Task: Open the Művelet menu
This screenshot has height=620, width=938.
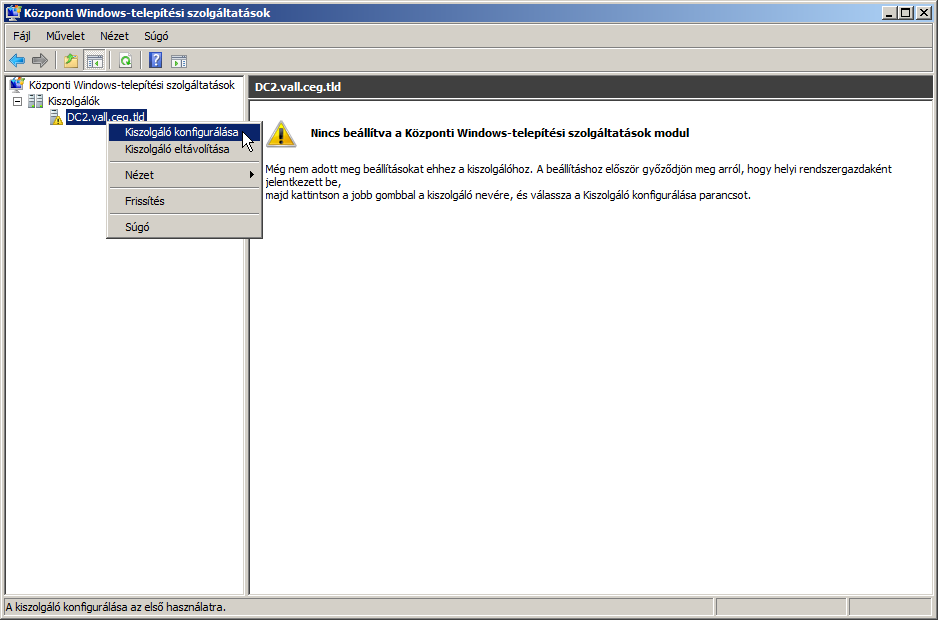Action: (65, 36)
